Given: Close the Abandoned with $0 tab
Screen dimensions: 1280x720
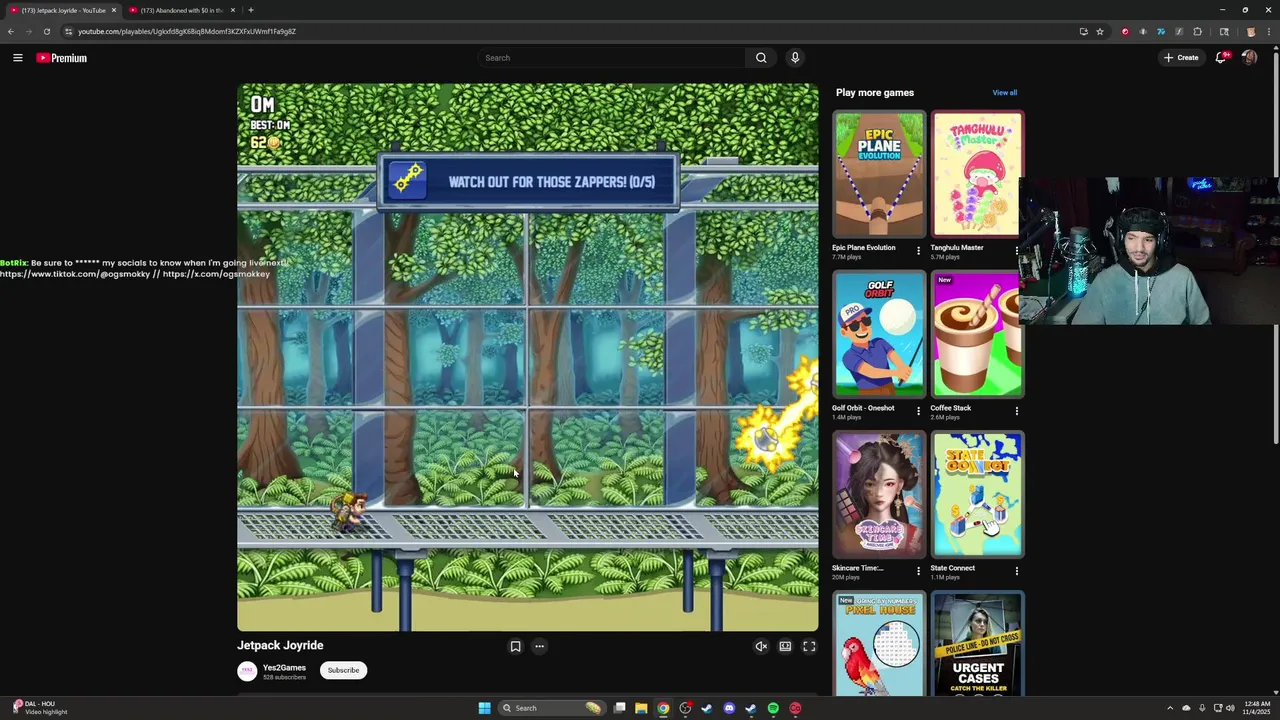Looking at the screenshot, I should click(233, 10).
